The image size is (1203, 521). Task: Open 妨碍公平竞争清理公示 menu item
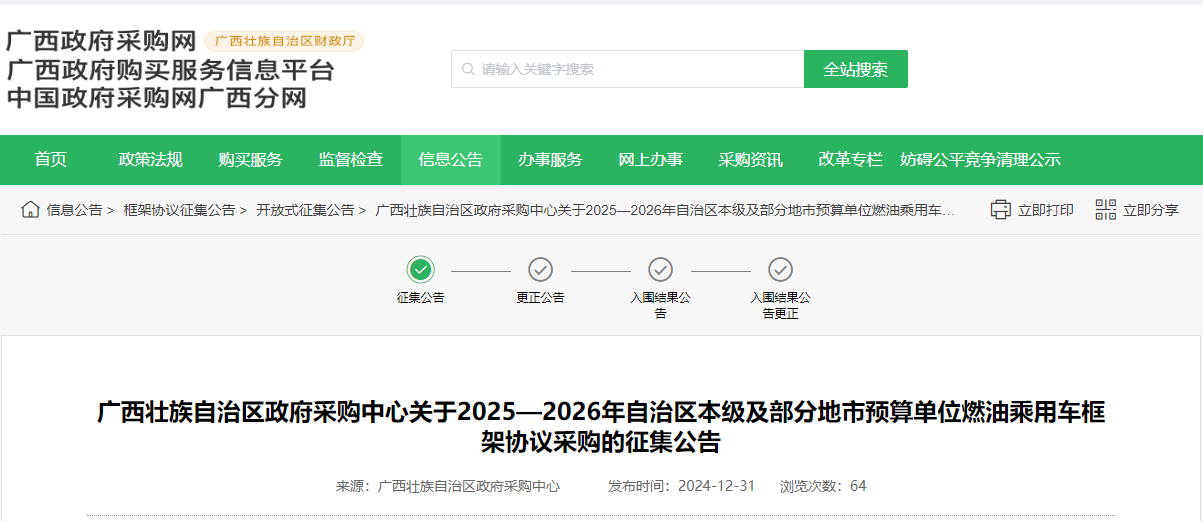pyautogui.click(x=980, y=160)
